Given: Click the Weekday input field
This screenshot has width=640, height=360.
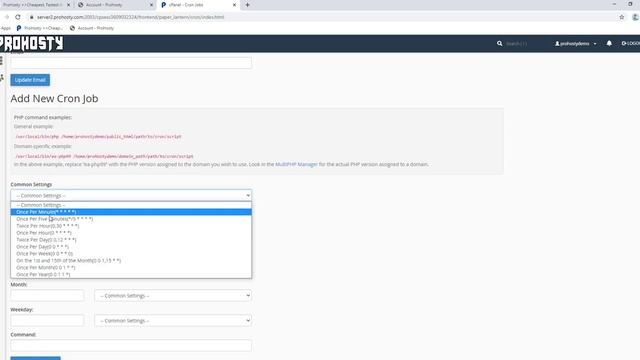Looking at the screenshot, I should pos(47,320).
